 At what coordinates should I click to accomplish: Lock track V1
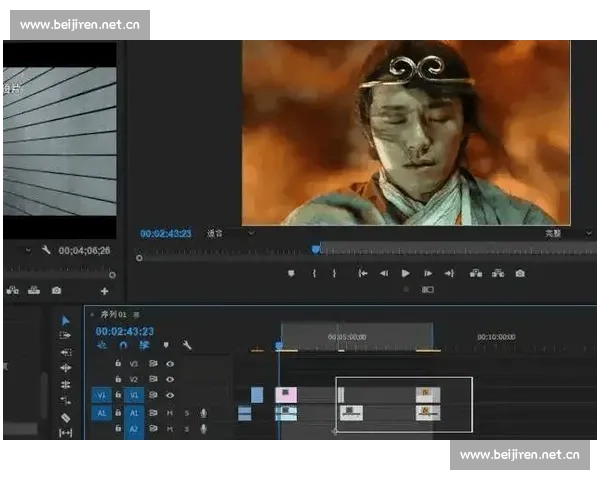tap(118, 394)
